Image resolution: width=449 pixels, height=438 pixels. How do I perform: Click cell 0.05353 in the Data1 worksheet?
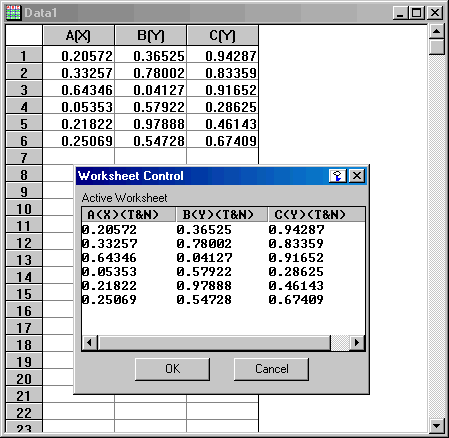tap(79, 106)
